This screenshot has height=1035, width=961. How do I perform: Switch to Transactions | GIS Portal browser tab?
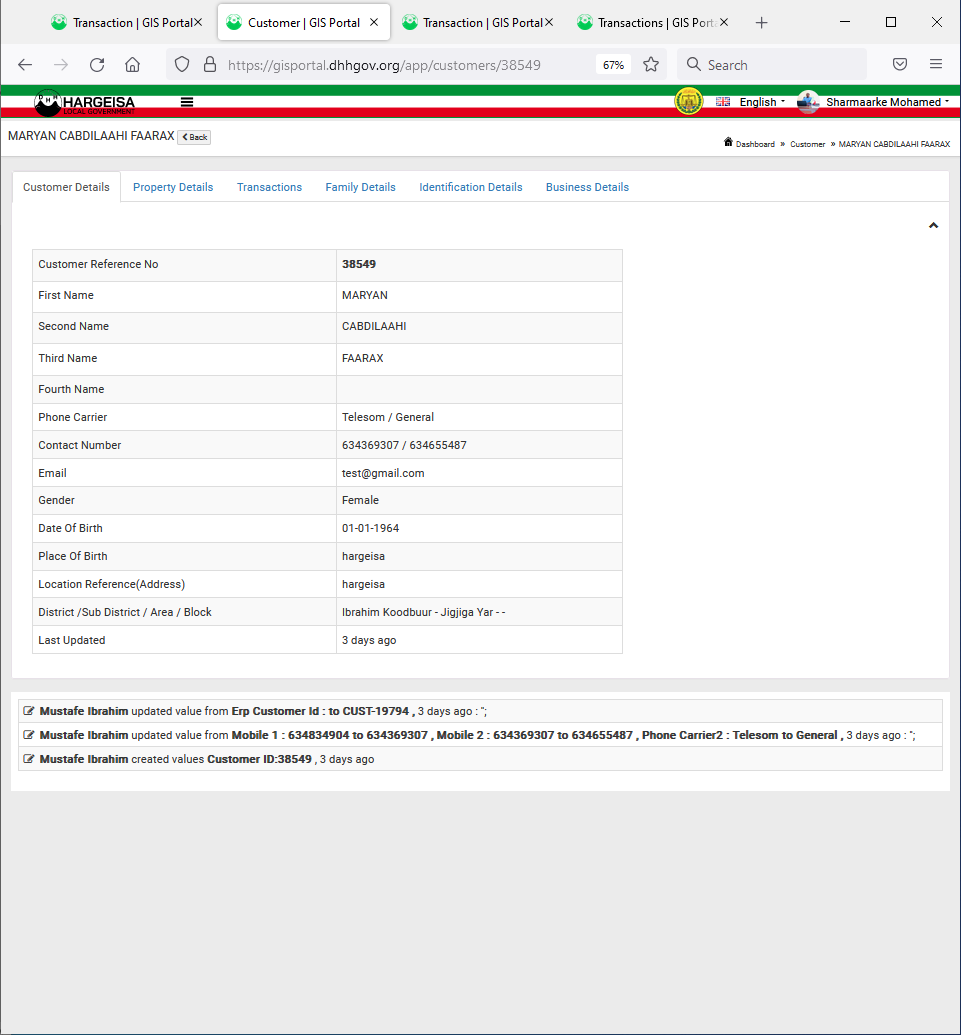click(x=653, y=22)
